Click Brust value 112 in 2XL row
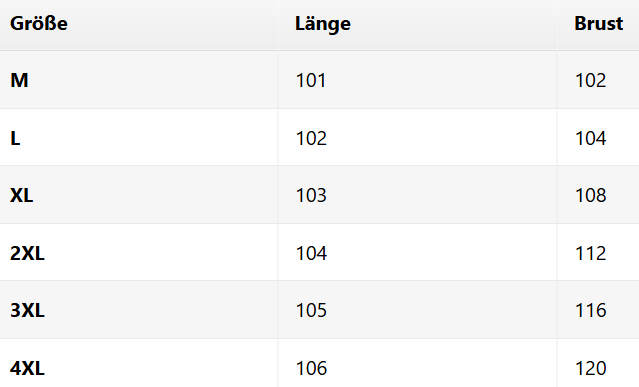The width and height of the screenshot is (639, 387). click(591, 253)
